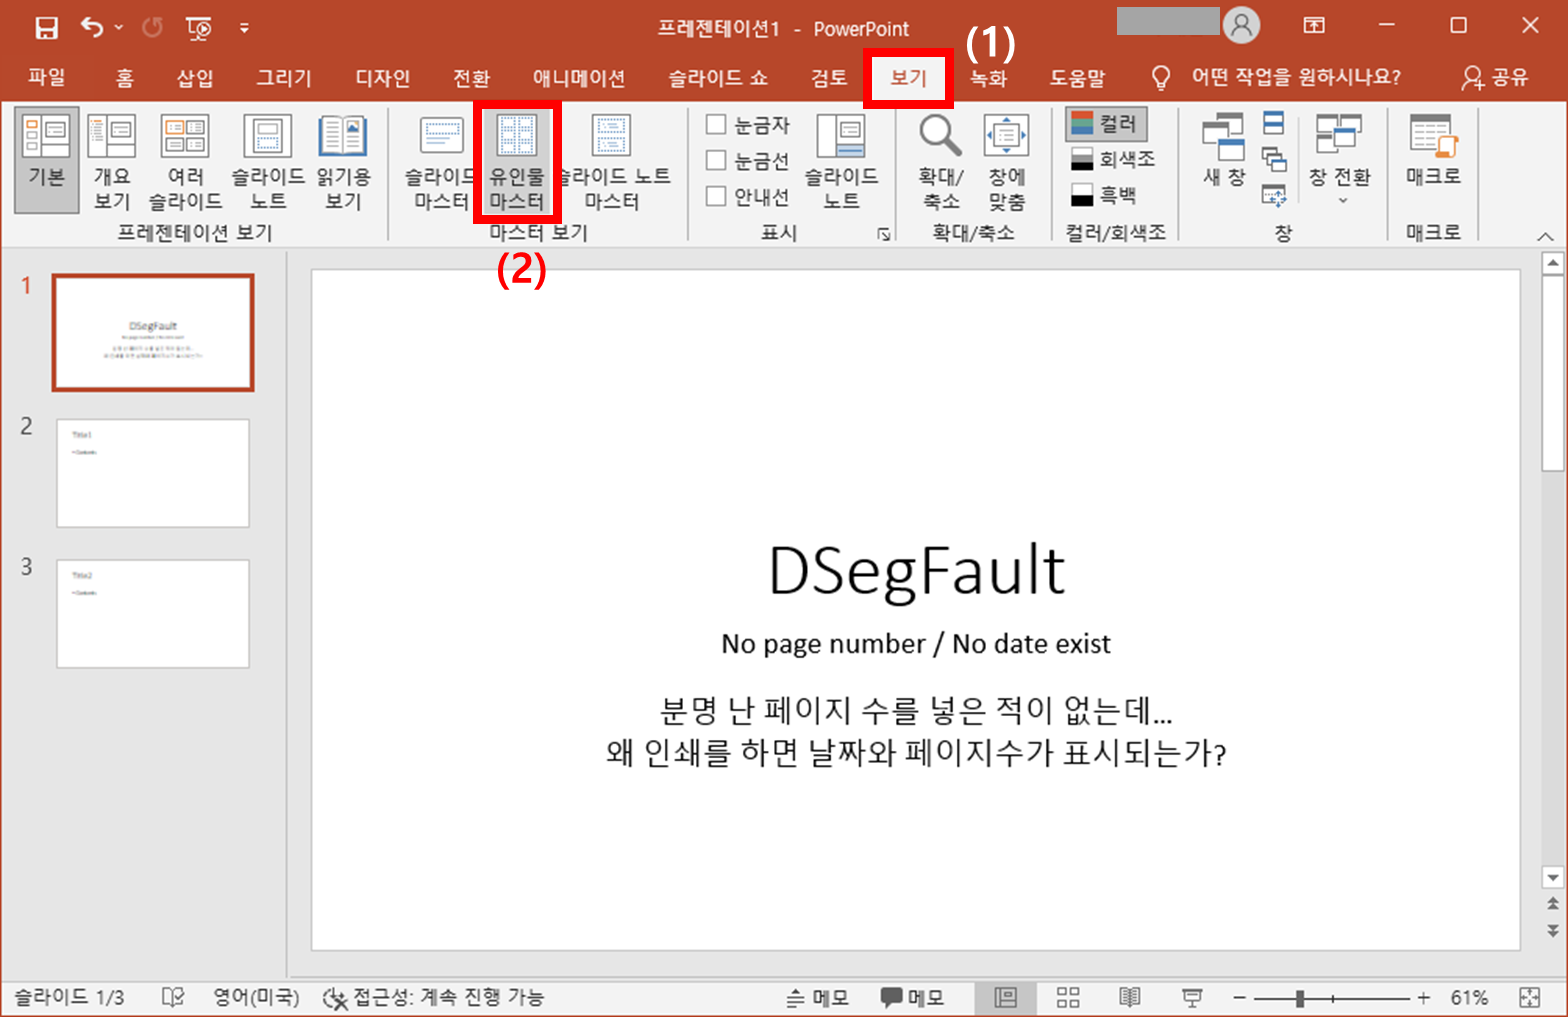Click 접근성: 계속 진행 가능 status
Image resolution: width=1568 pixels, height=1017 pixels.
[x=433, y=997]
